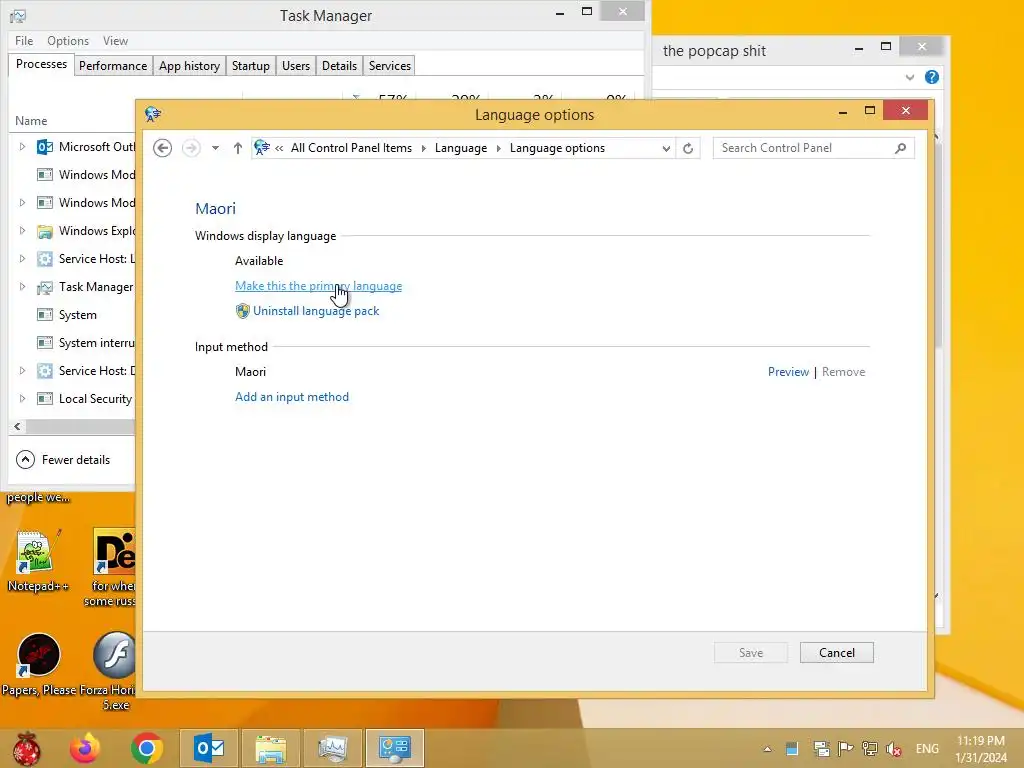Expand the ribbon chevron in the popcap window
Viewport: 1024px width, 768px height.
(910, 77)
